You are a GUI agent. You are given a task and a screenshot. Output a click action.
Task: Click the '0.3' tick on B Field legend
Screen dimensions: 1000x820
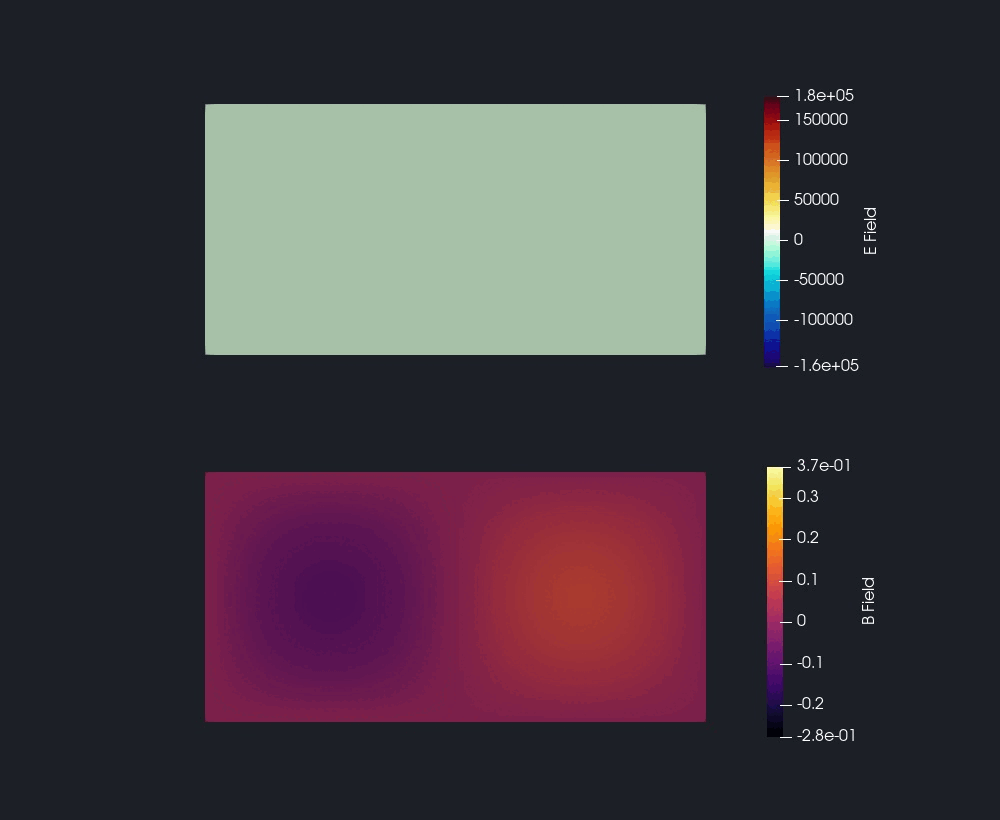point(807,497)
